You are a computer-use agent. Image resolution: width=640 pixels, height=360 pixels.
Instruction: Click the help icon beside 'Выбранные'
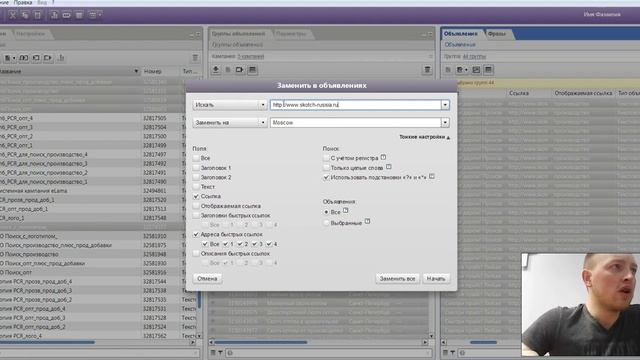point(367,222)
